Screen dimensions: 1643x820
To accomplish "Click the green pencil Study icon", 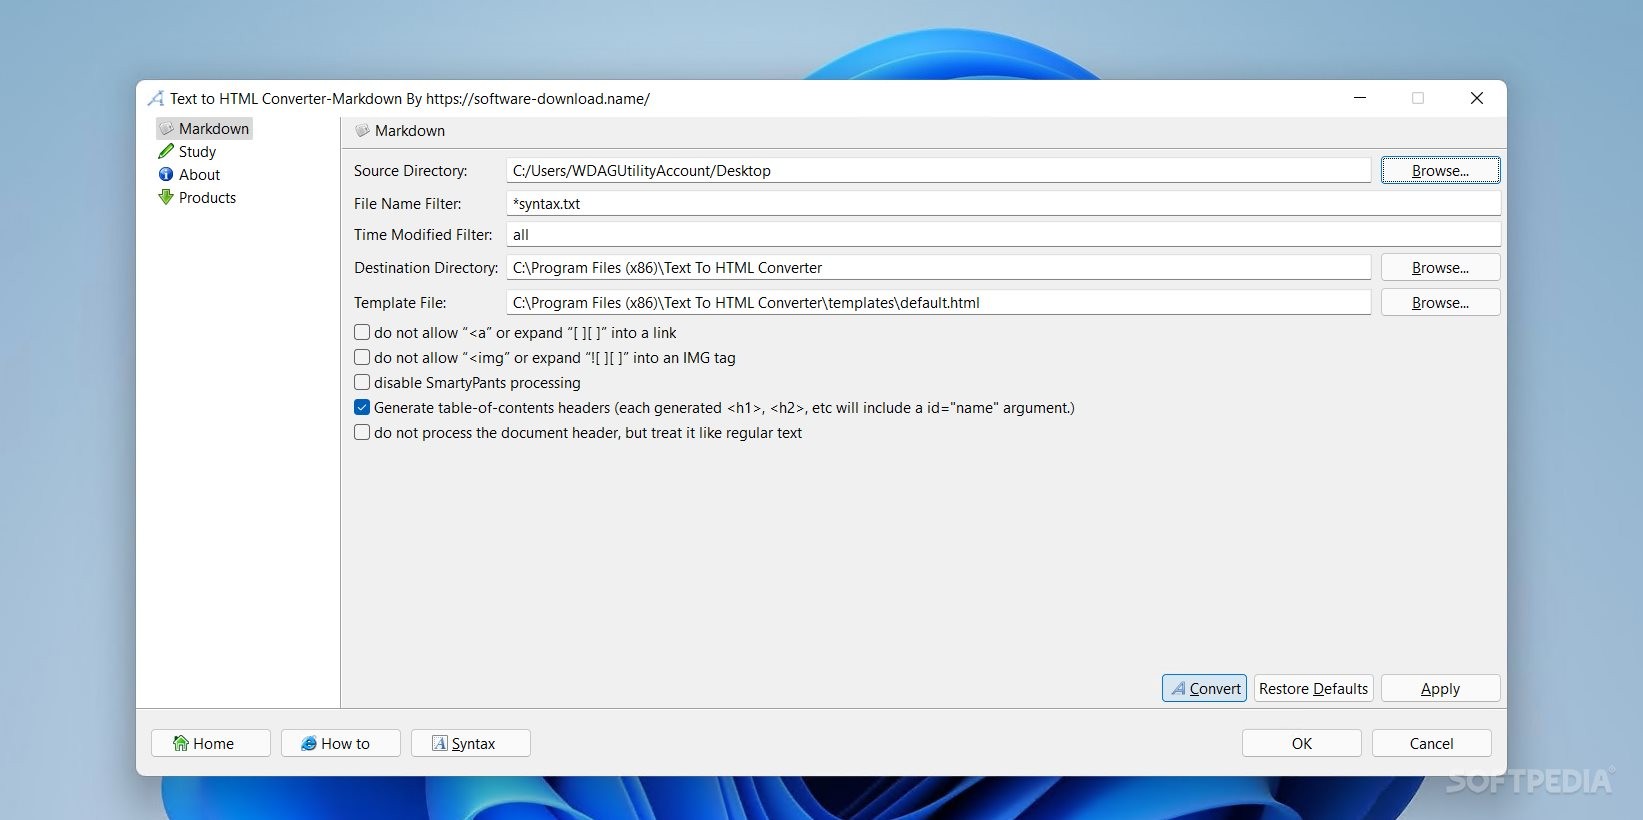I will (x=166, y=151).
